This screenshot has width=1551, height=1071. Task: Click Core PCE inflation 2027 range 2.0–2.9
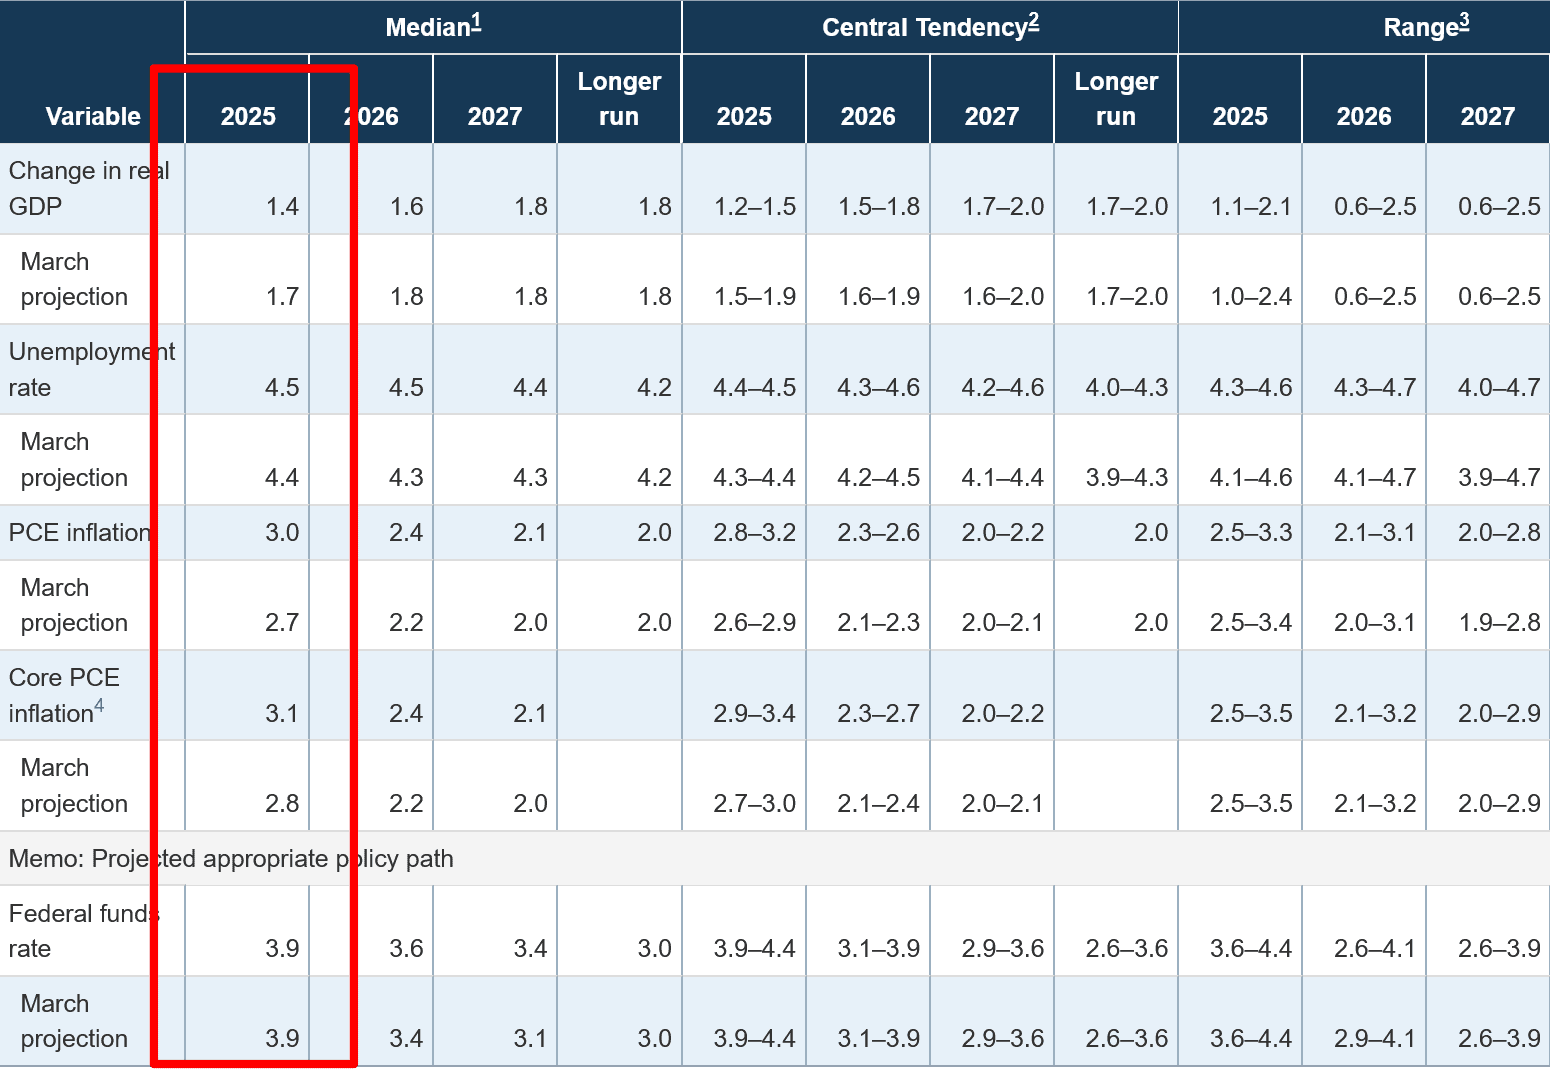pos(1498,713)
